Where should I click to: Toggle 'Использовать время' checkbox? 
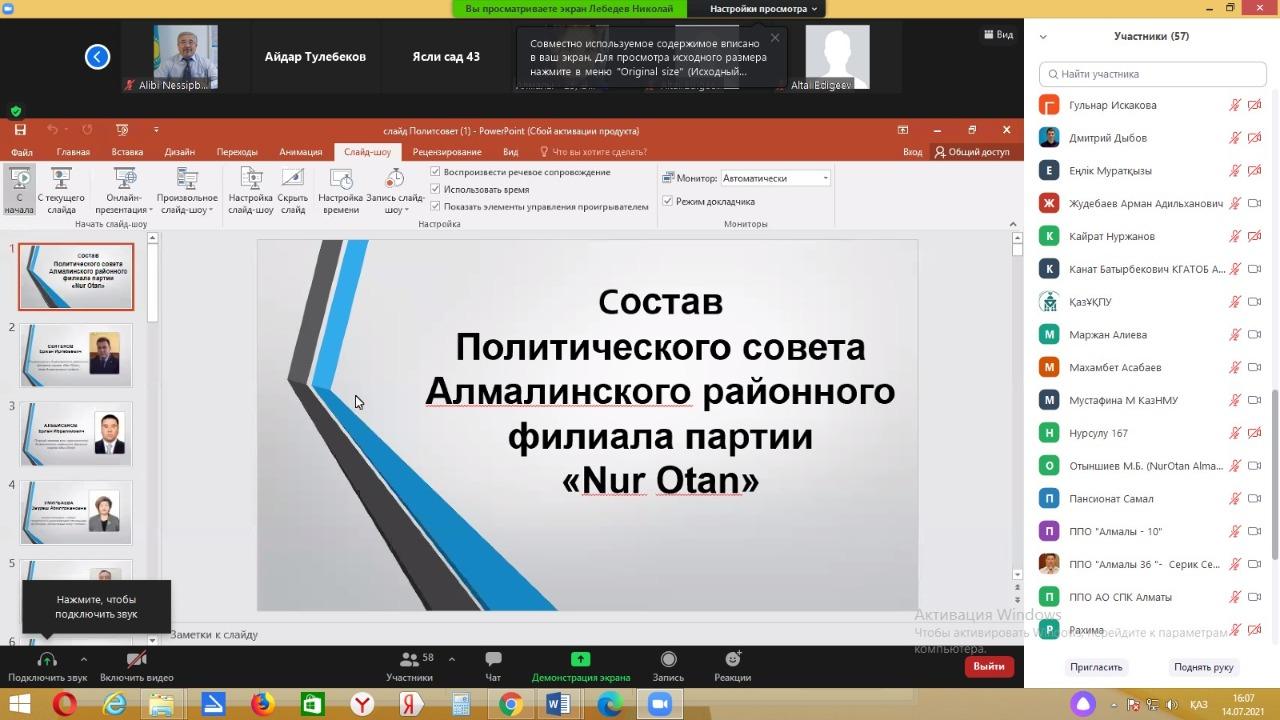(x=436, y=189)
